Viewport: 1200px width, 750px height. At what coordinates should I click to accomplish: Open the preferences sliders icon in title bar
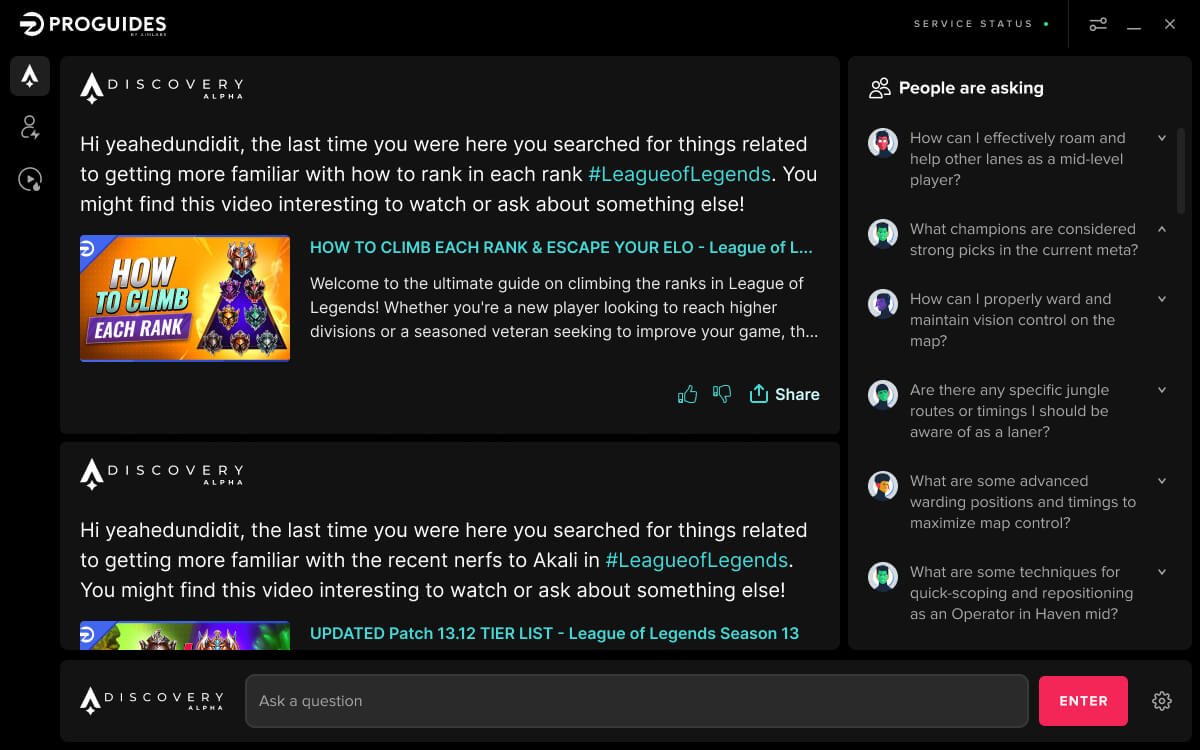click(1098, 23)
